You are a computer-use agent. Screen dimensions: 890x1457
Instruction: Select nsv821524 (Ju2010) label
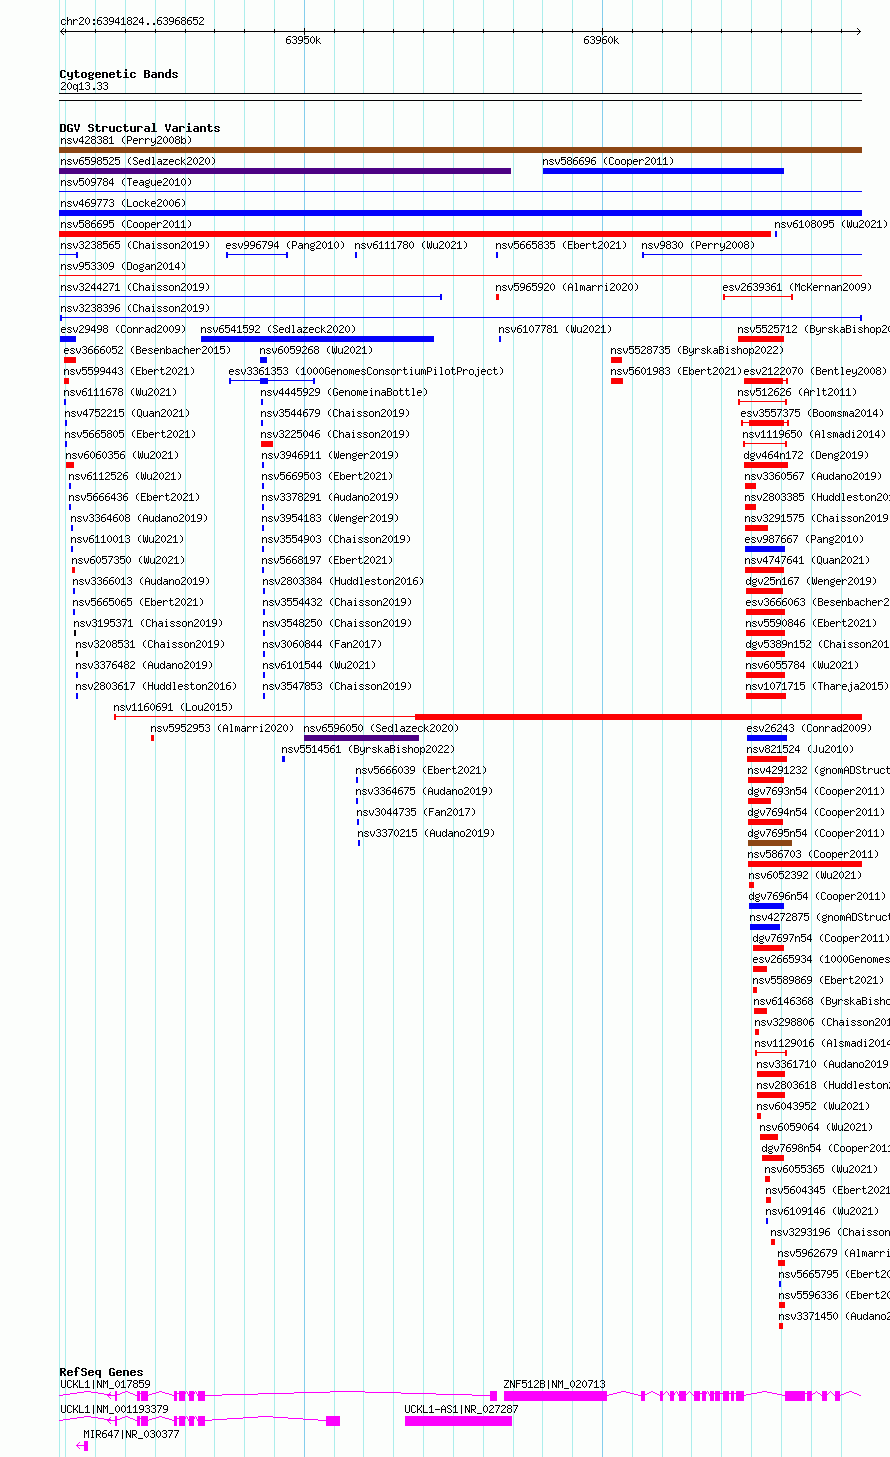pyautogui.click(x=801, y=749)
